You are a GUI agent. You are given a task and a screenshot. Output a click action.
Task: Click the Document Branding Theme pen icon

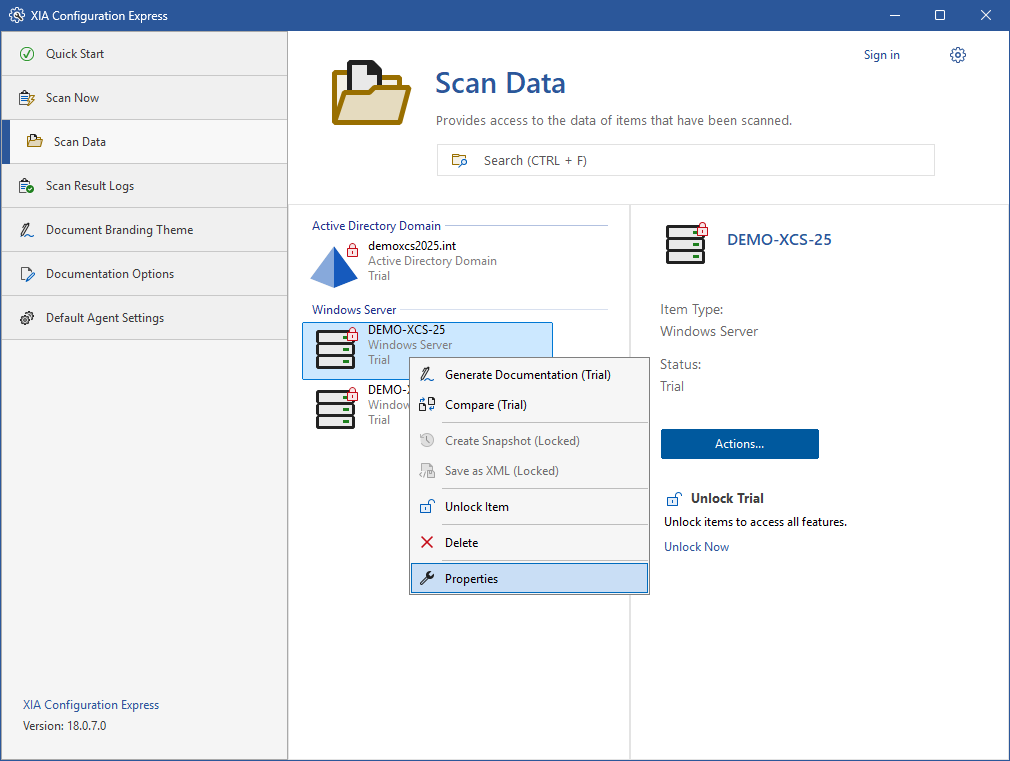coord(27,230)
